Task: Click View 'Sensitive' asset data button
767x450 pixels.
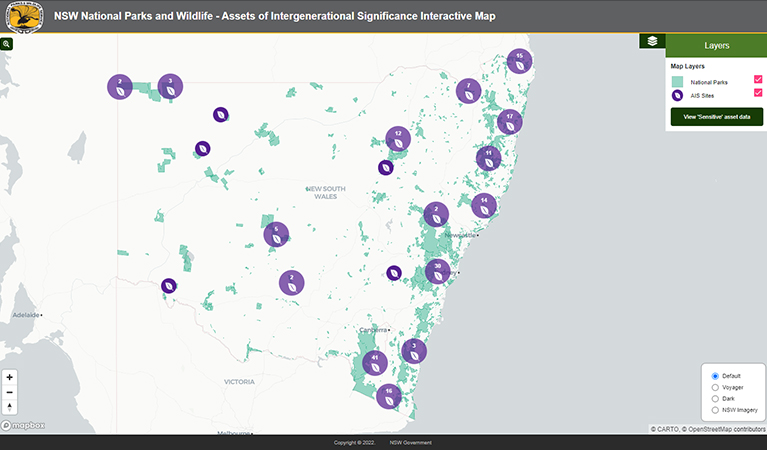Action: (x=717, y=117)
